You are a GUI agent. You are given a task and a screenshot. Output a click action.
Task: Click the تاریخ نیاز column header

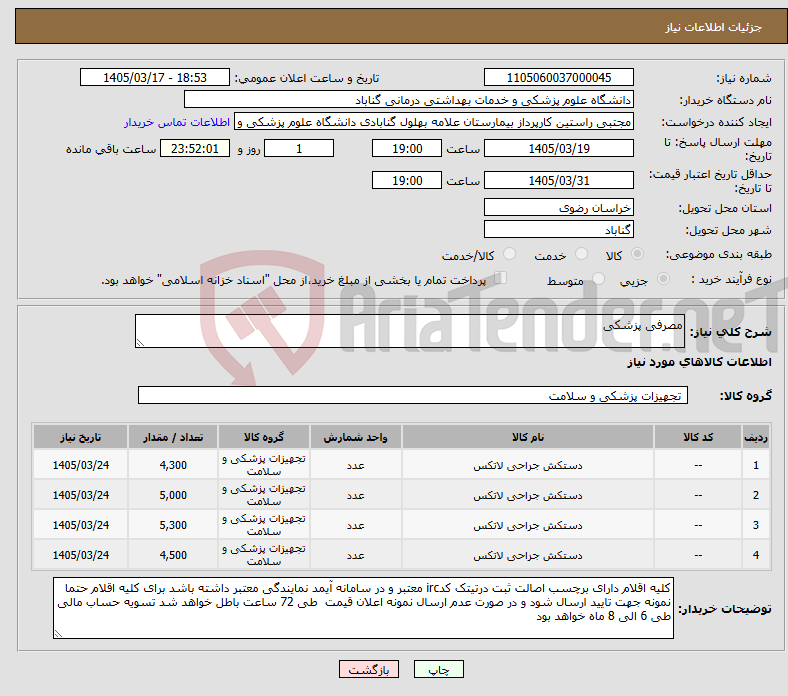pyautogui.click(x=80, y=437)
